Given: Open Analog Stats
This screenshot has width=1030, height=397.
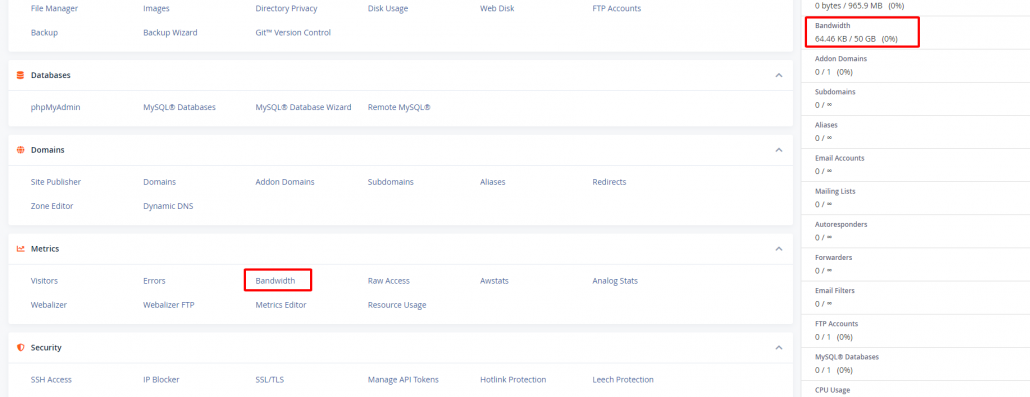Looking at the screenshot, I should click(616, 281).
